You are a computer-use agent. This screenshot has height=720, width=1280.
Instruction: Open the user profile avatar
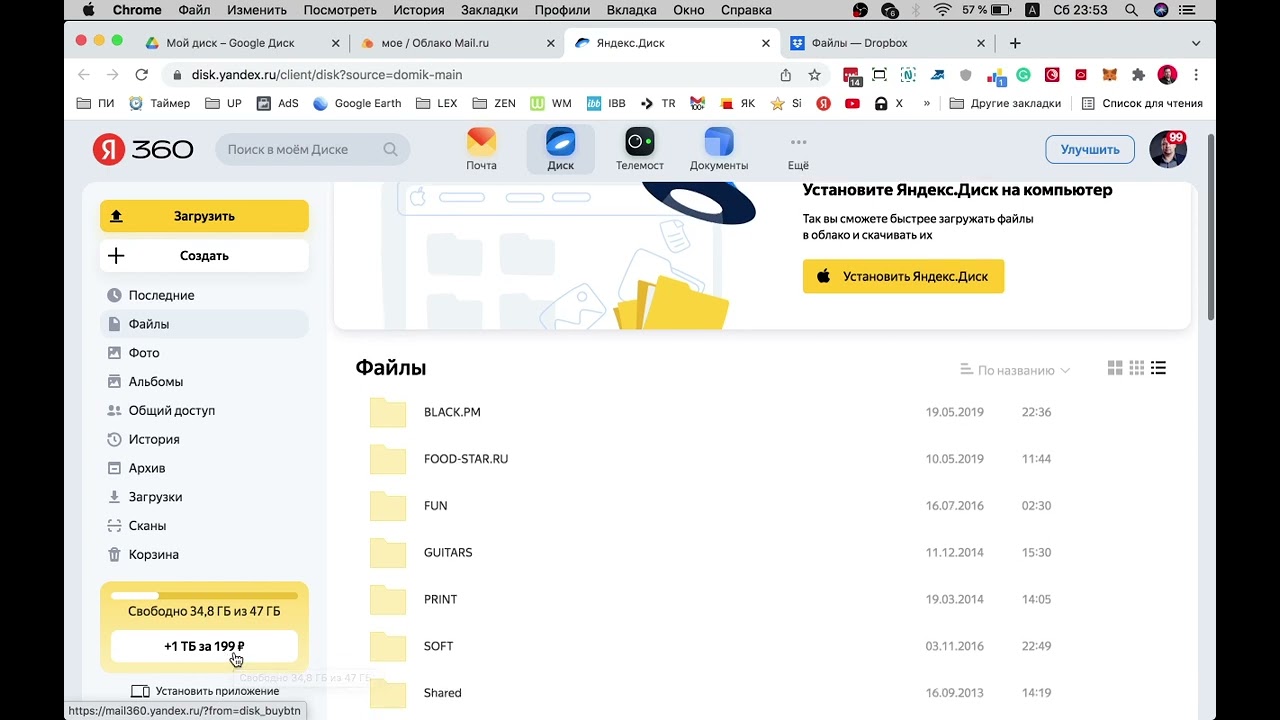(1167, 149)
